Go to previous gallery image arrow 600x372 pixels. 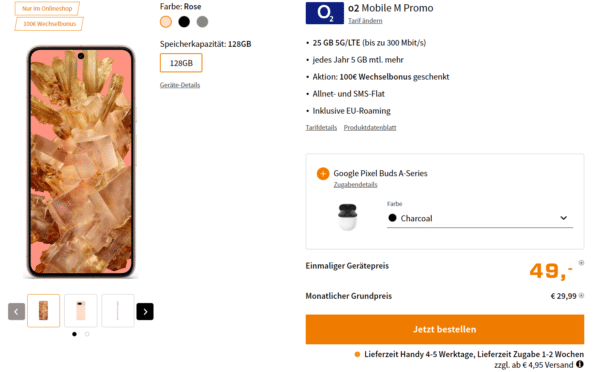pyautogui.click(x=16, y=312)
